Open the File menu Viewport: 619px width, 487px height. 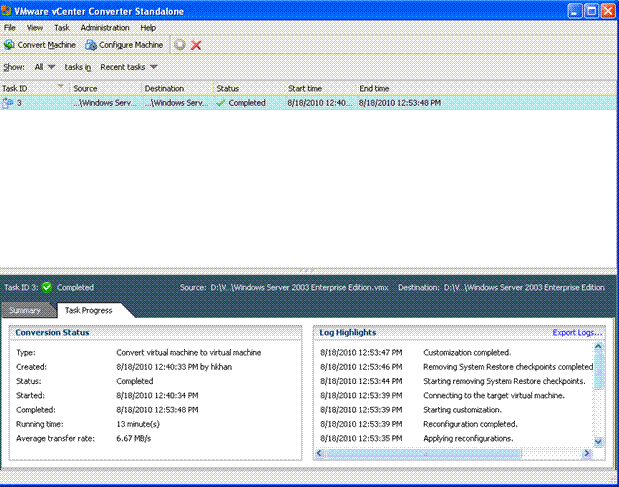pyautogui.click(x=9, y=28)
